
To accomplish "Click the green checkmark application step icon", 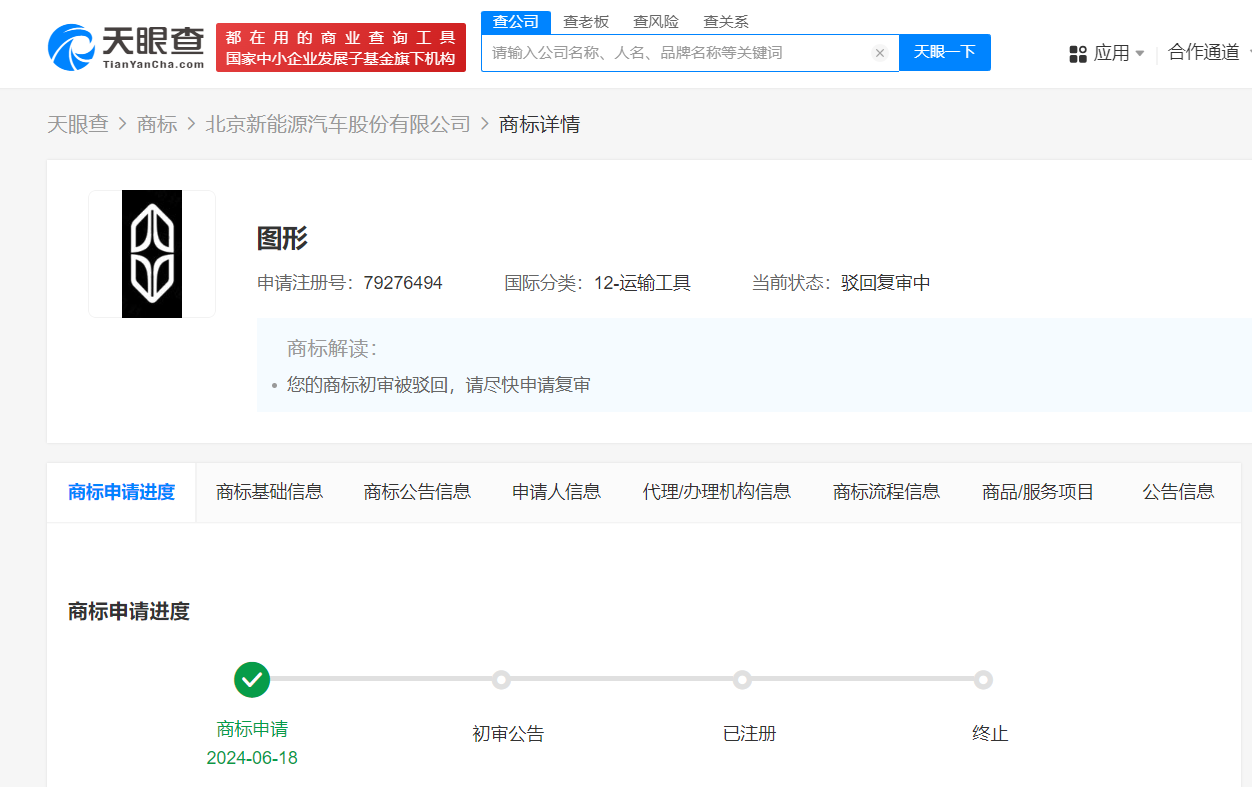I will 252,679.
